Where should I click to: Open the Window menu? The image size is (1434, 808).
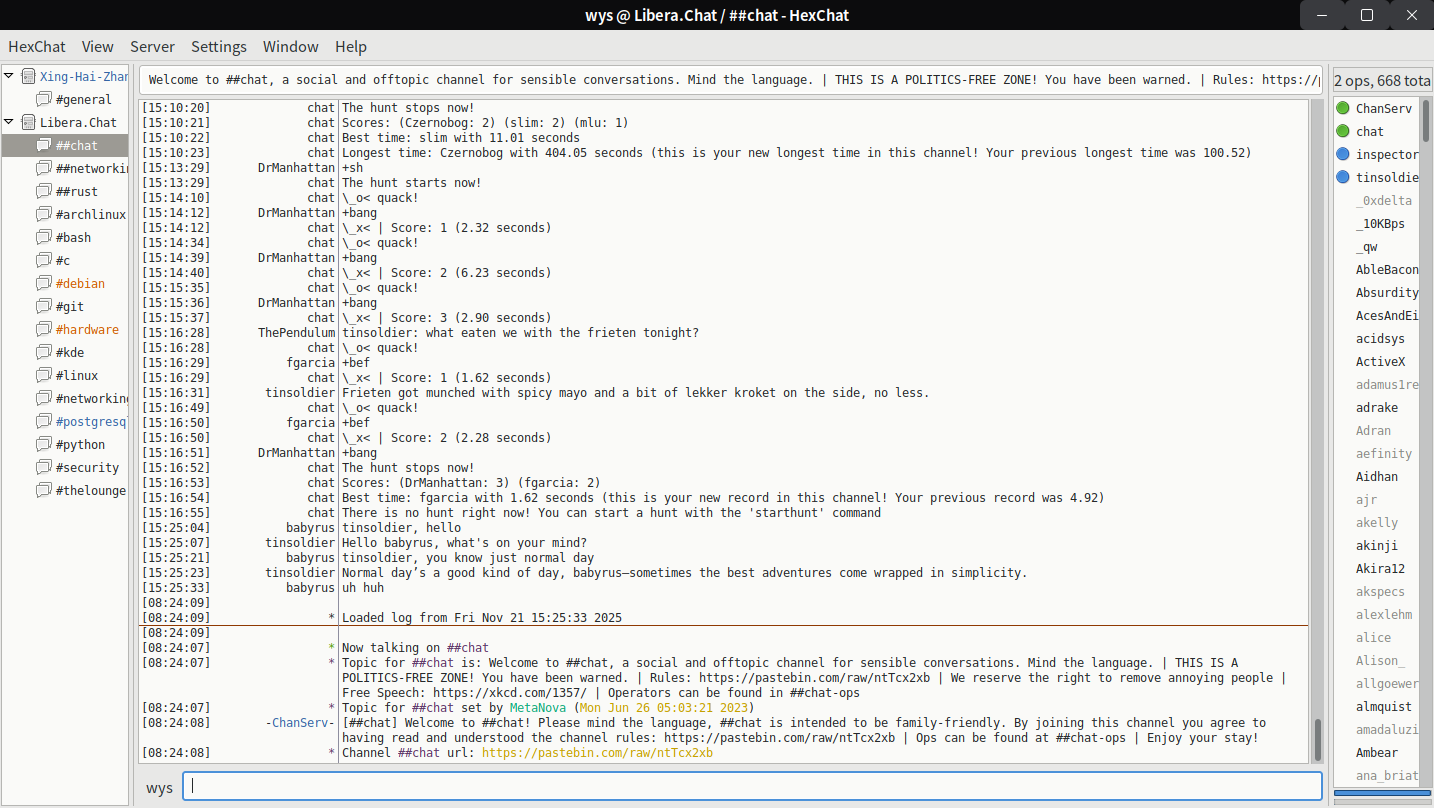290,47
